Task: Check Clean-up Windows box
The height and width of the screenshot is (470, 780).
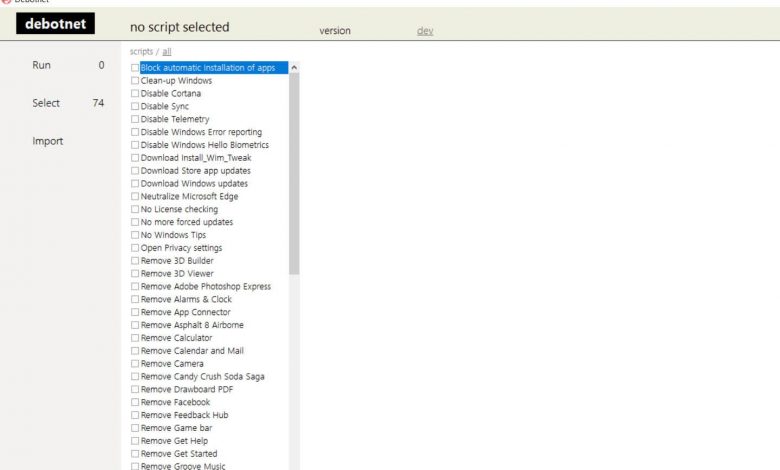Action: click(135, 81)
